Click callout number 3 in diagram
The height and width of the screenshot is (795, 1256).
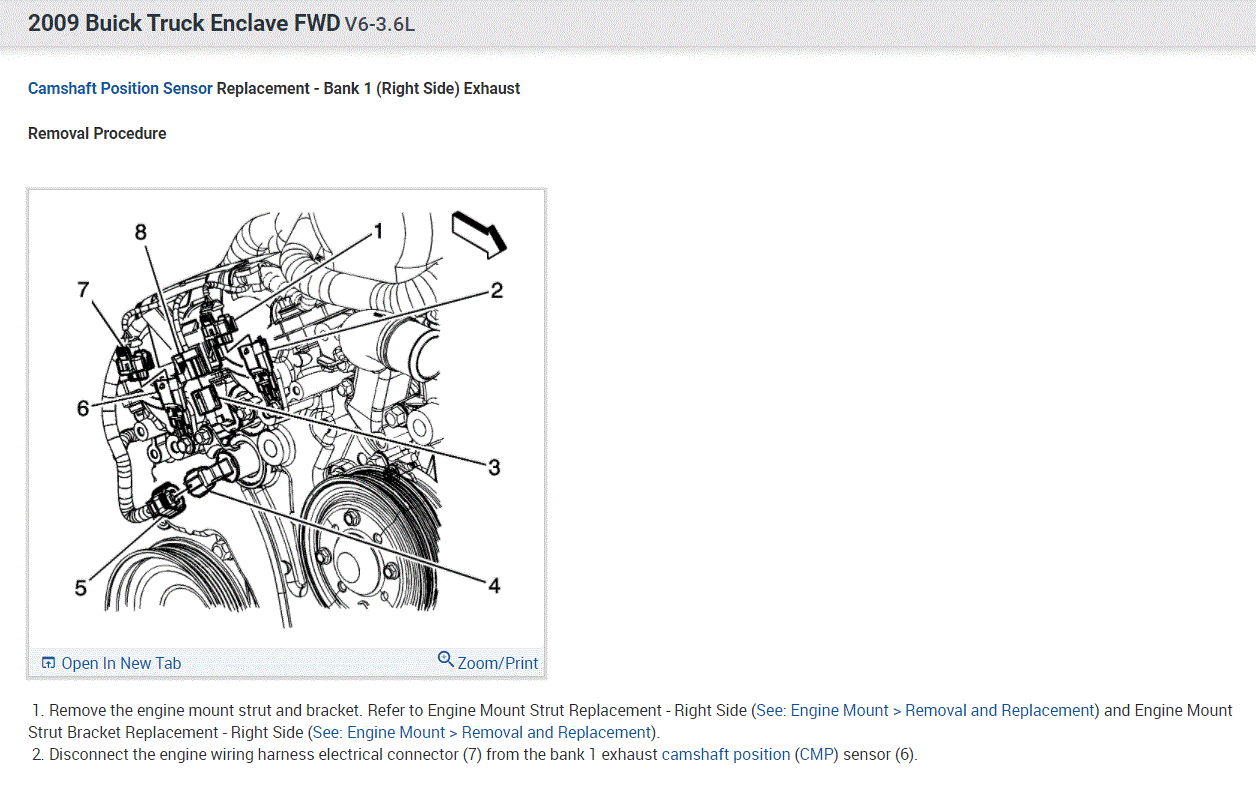coord(494,467)
